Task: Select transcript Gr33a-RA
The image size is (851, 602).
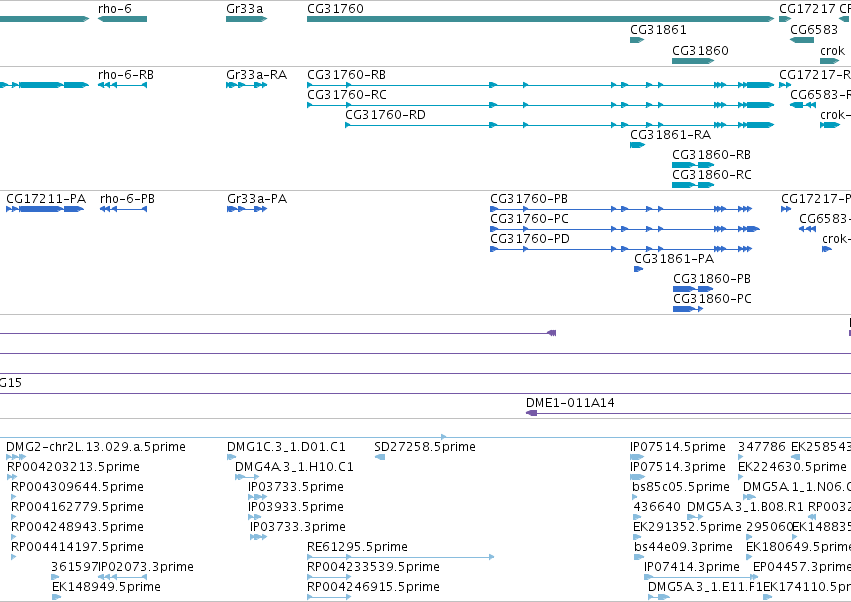Action: coord(246,85)
